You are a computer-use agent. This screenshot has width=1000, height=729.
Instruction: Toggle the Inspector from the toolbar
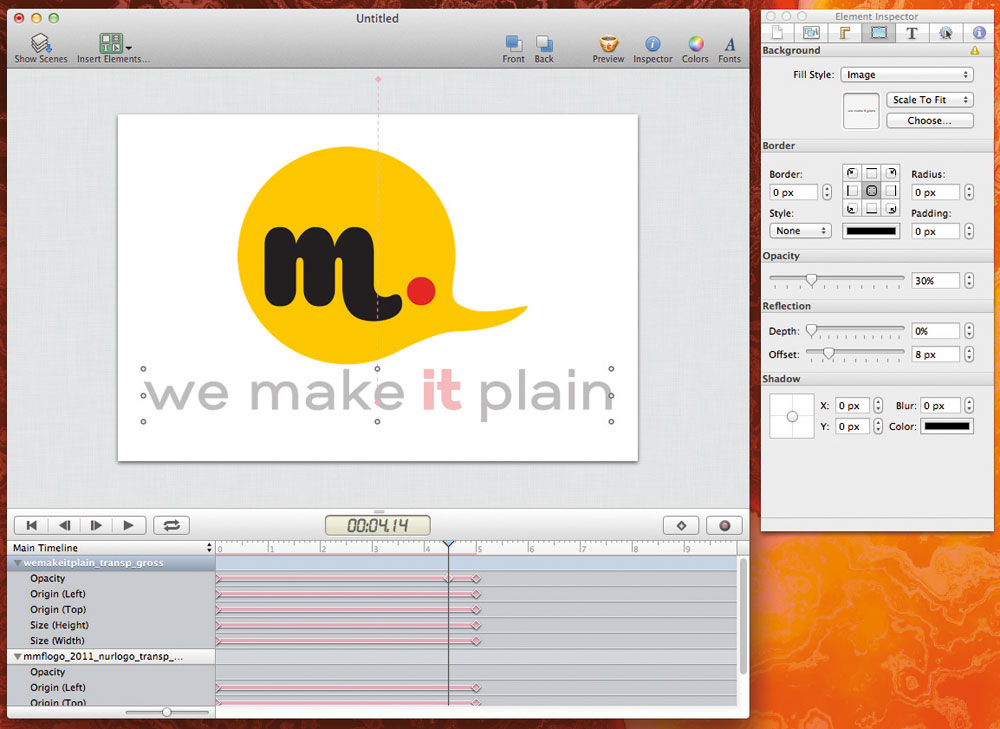click(652, 43)
